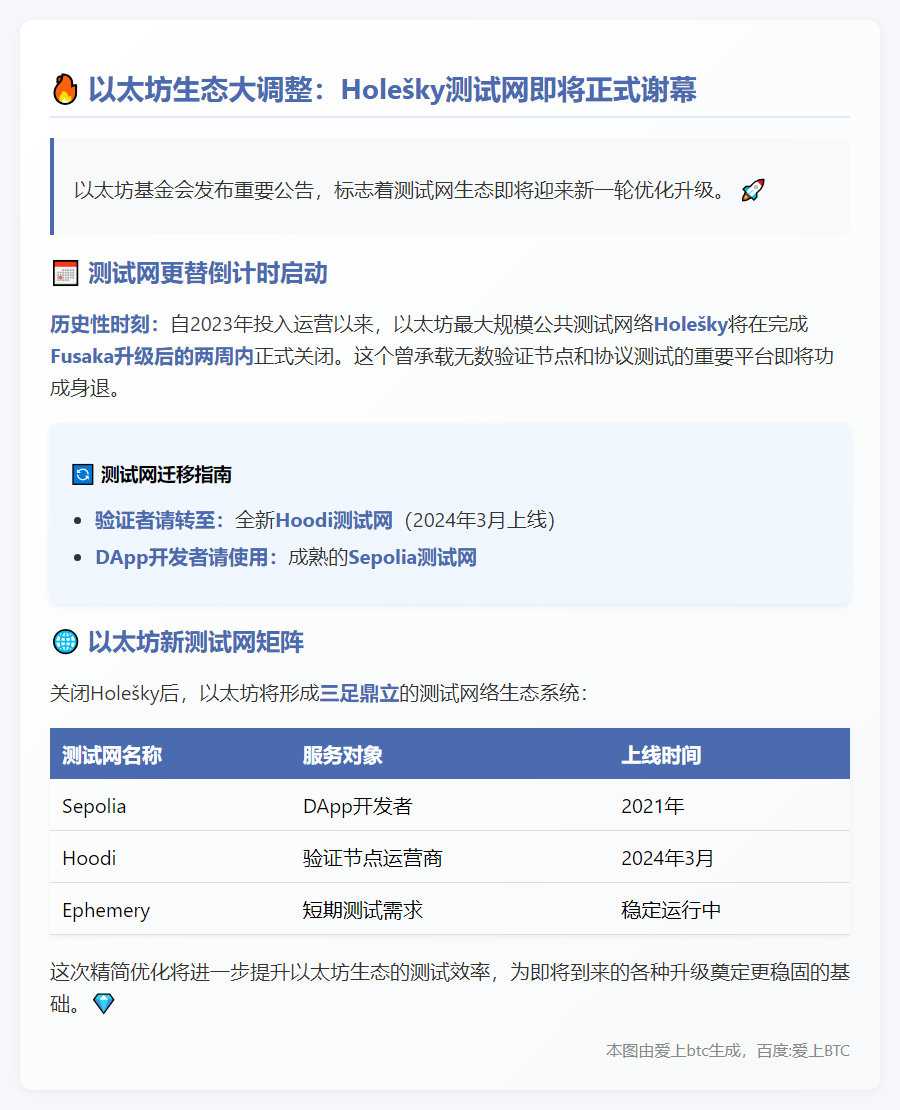
Task: Click the rocket icon in the intro banner
Action: pos(753,188)
